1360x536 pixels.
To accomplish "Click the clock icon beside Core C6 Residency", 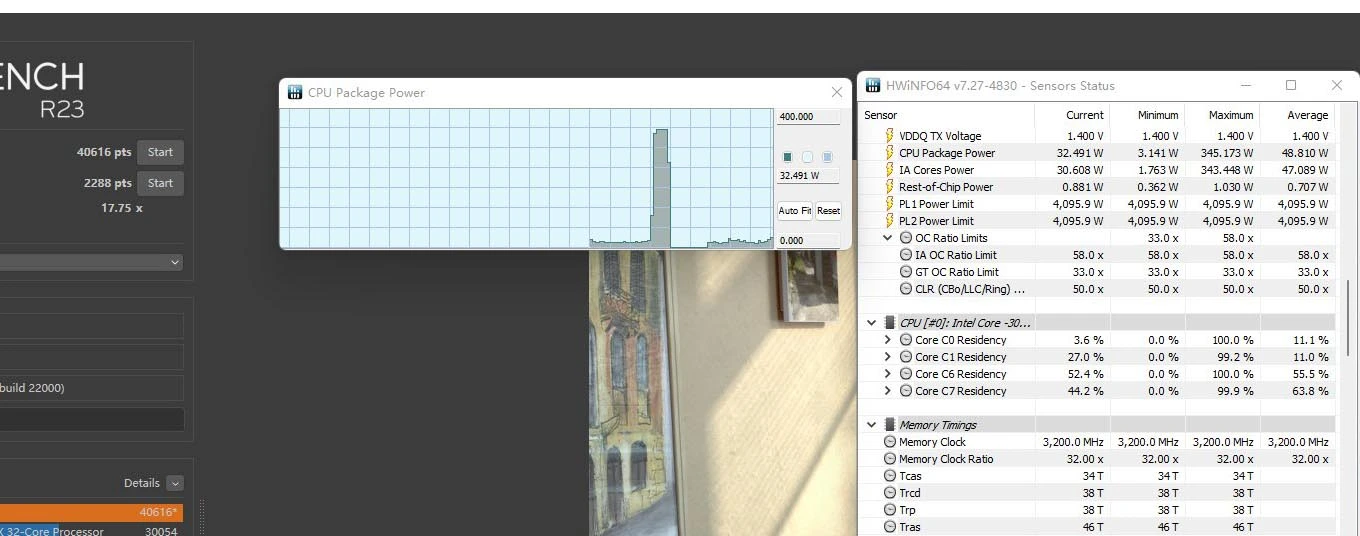I will tap(906, 374).
